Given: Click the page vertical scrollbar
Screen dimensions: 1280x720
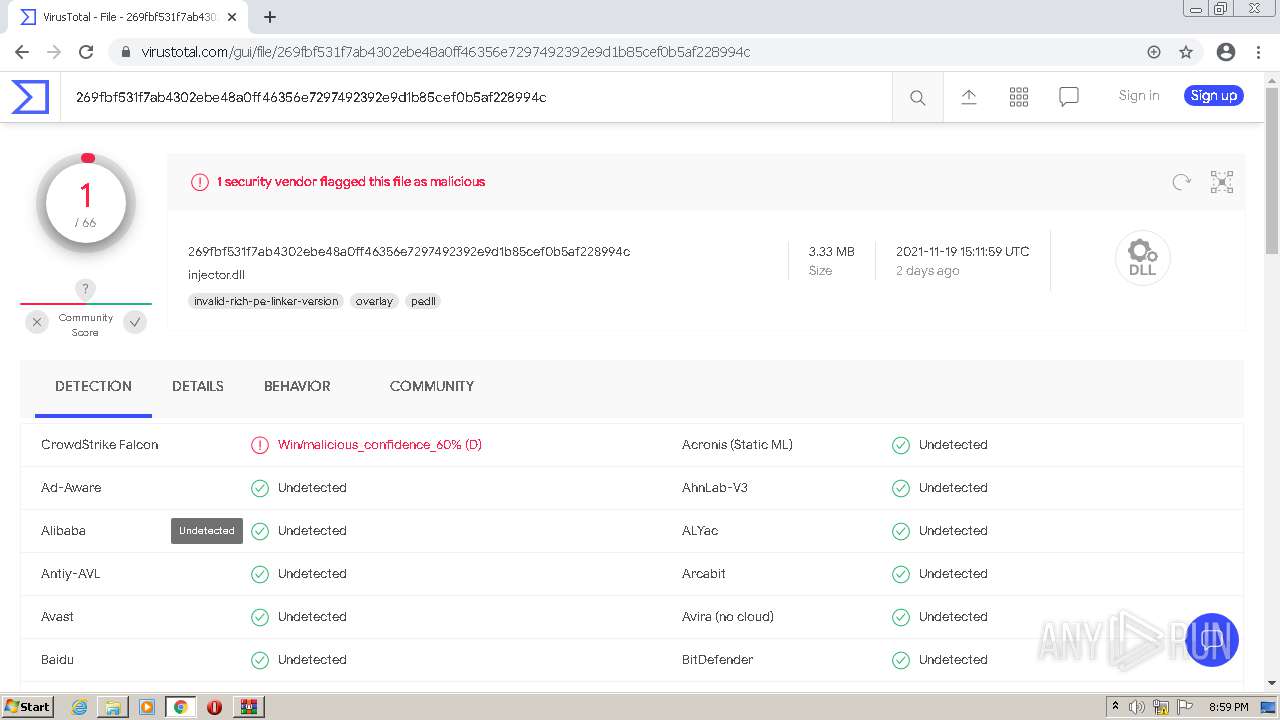Looking at the screenshot, I should click(x=1272, y=171).
